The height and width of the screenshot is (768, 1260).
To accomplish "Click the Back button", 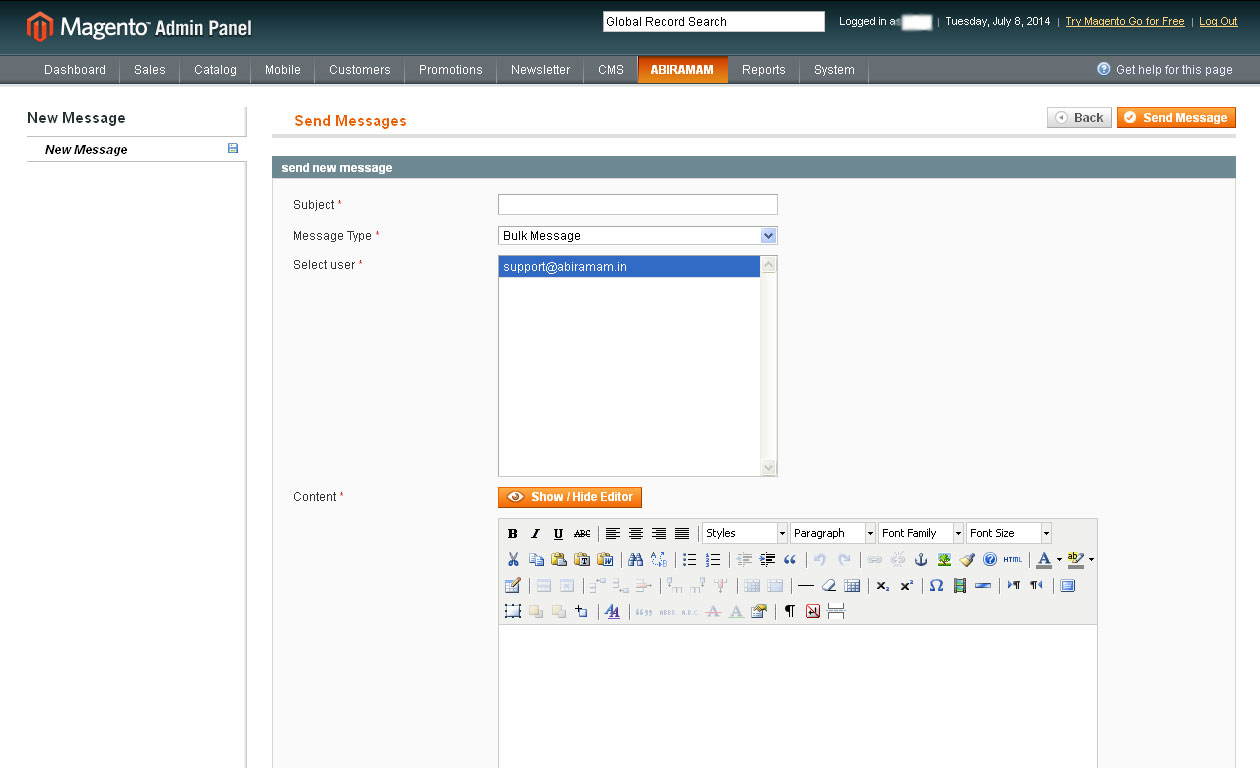I will click(x=1079, y=118).
